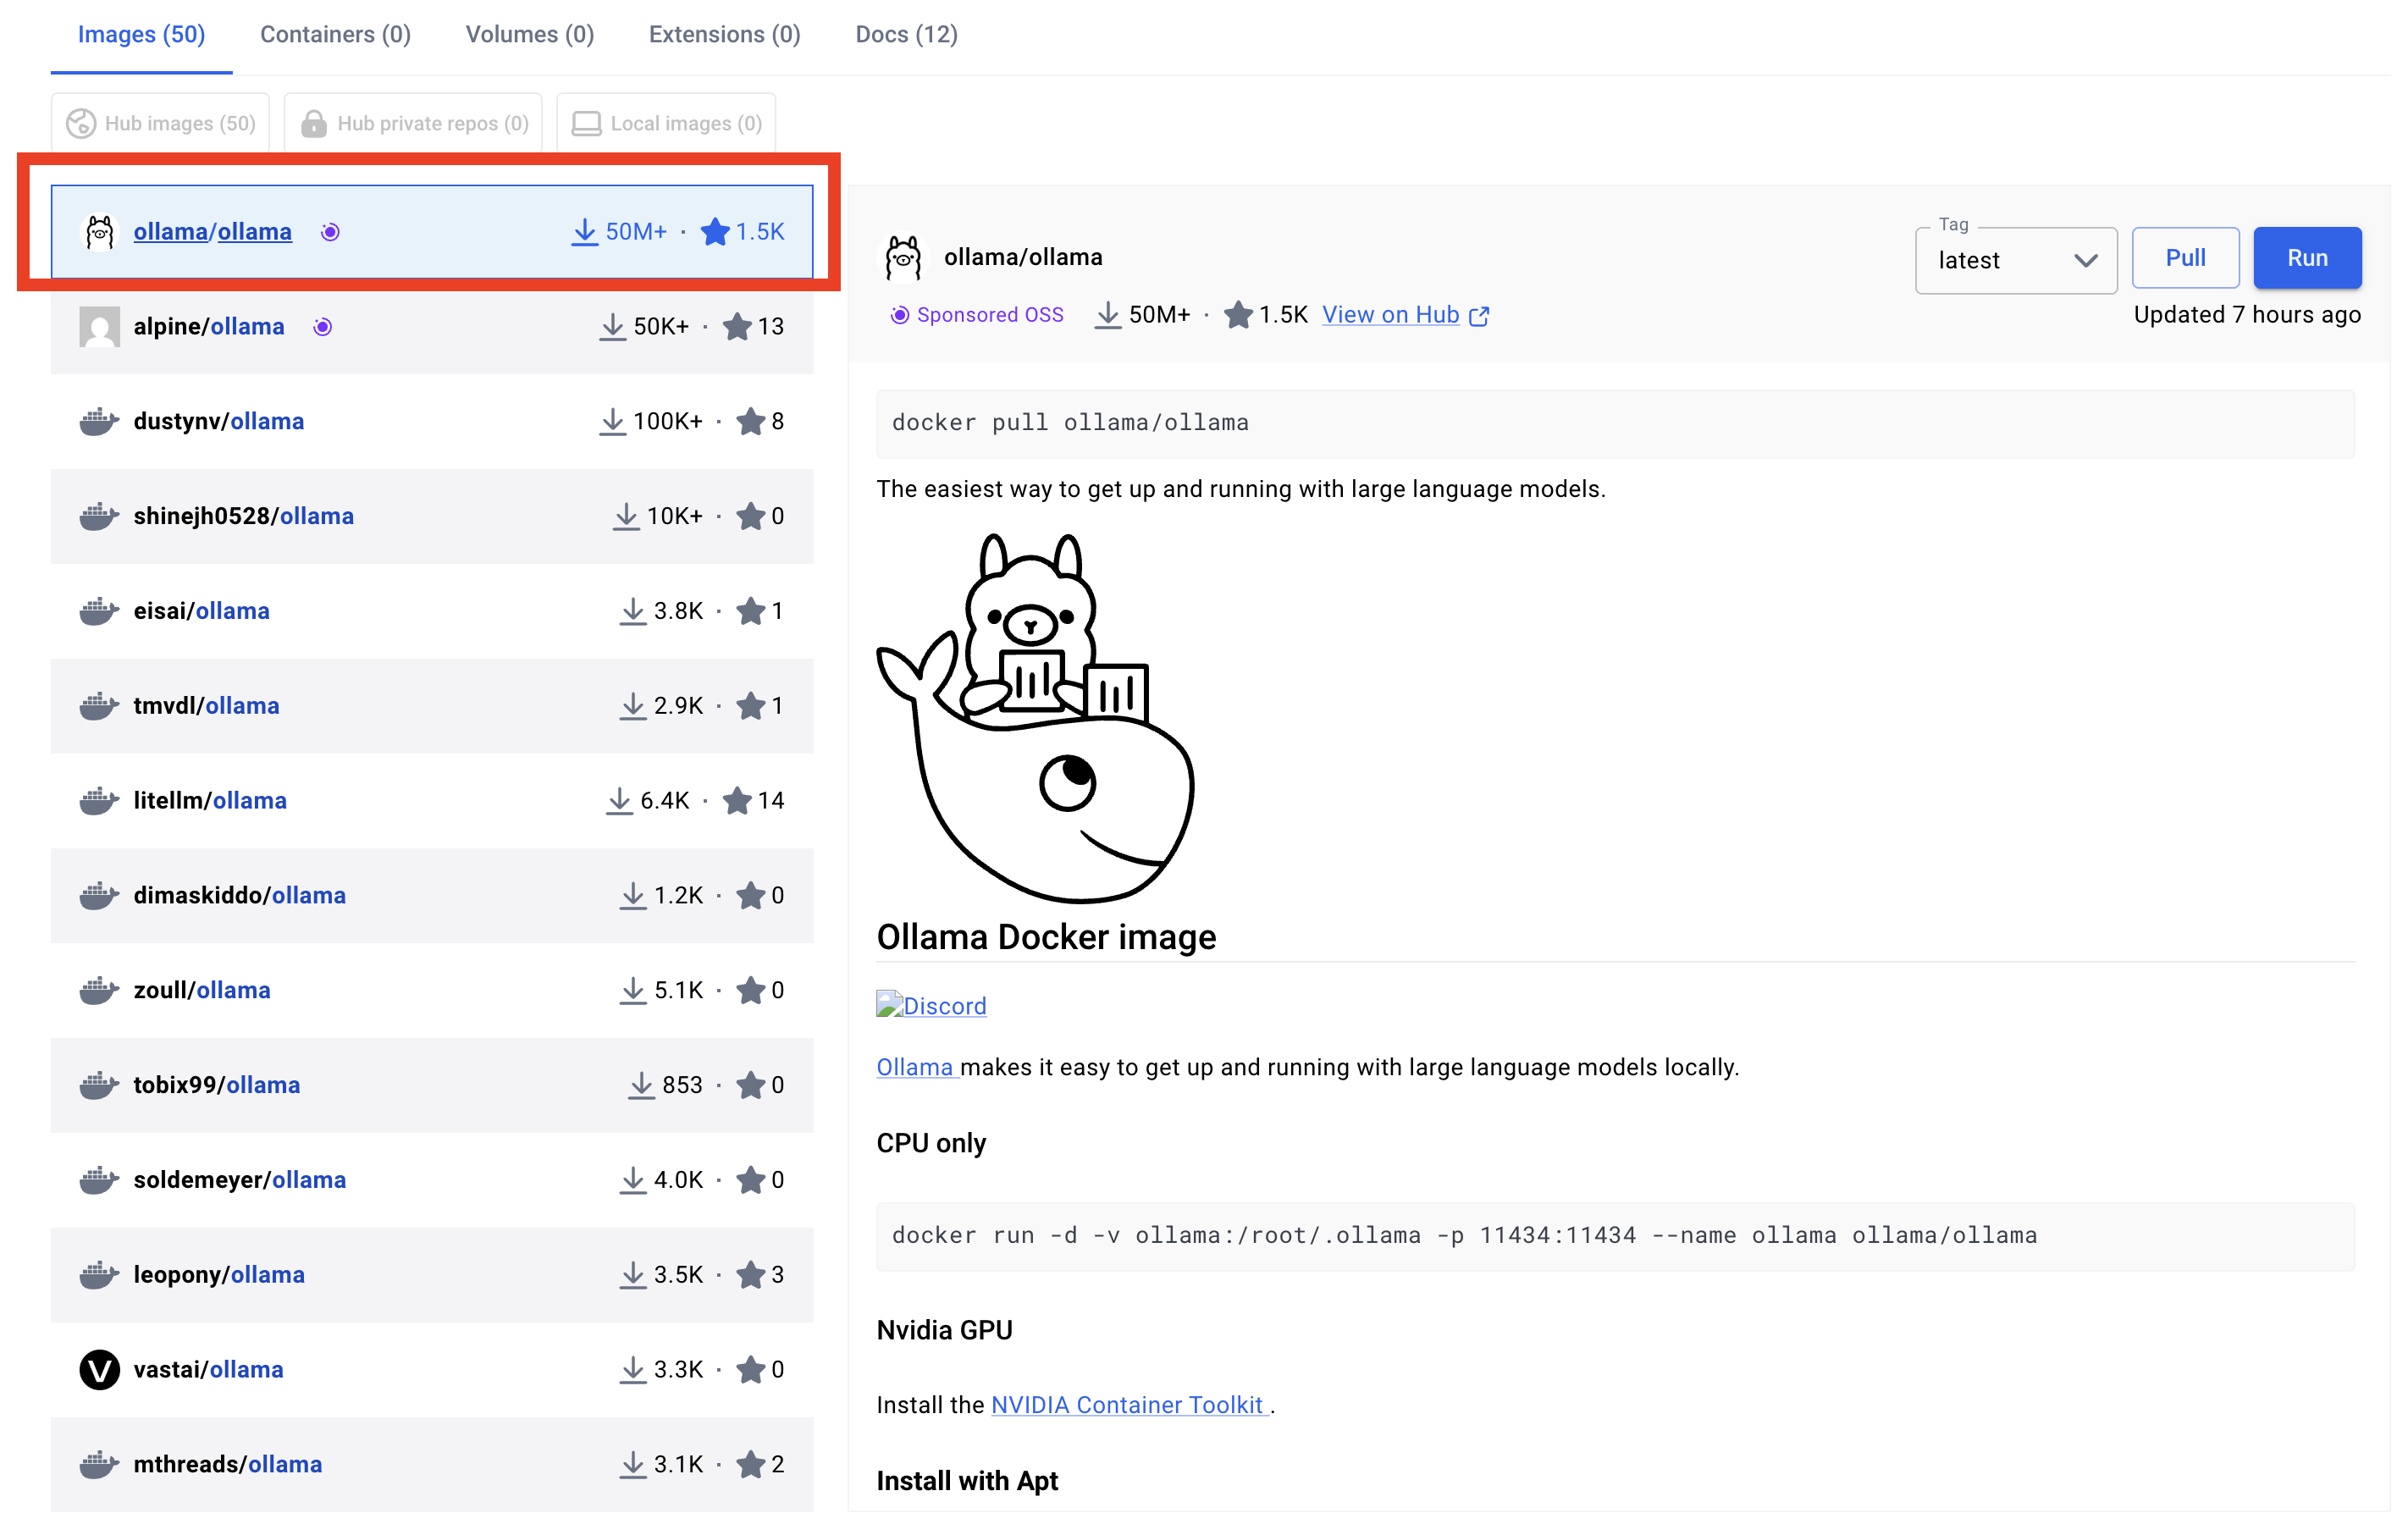Viewport: 2408px width, 1524px height.
Task: Toggle the Hub private repos (0) filter
Action: (413, 123)
